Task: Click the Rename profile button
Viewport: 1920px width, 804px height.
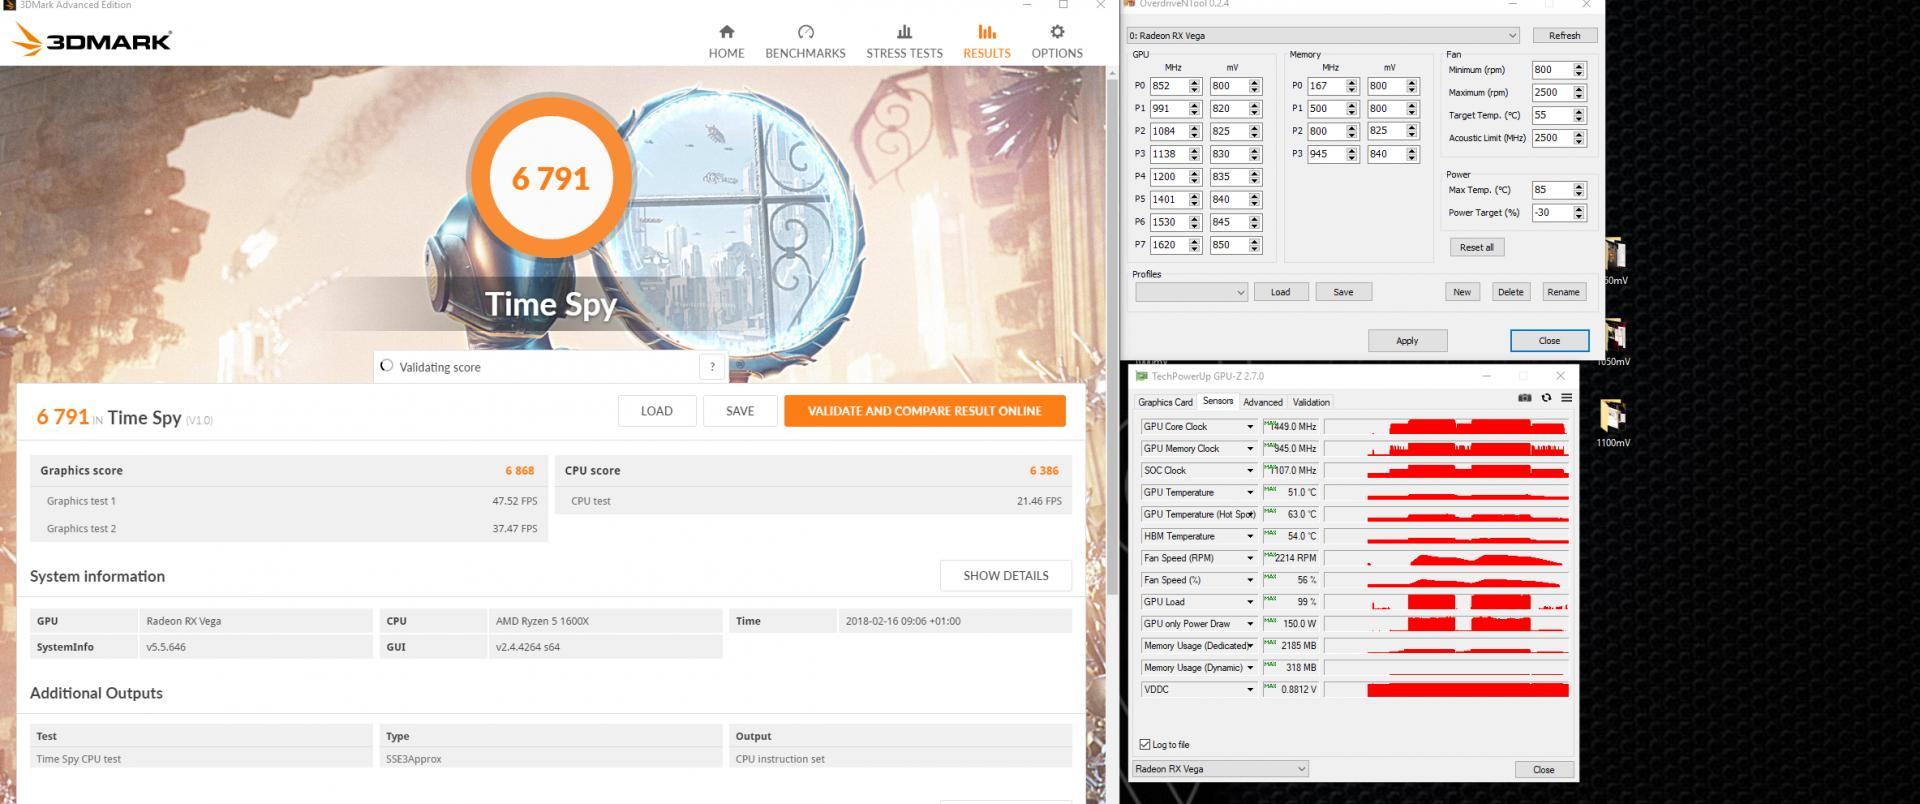Action: click(1563, 292)
